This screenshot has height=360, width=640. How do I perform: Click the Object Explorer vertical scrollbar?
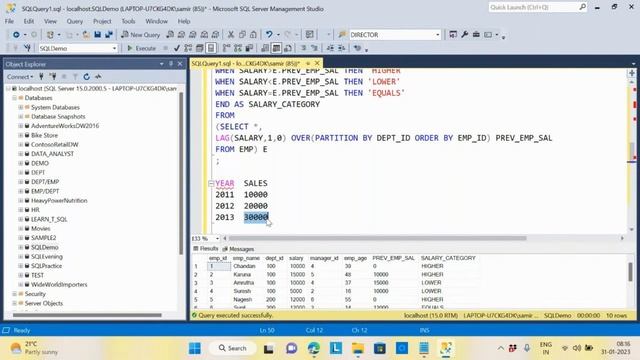click(x=181, y=173)
